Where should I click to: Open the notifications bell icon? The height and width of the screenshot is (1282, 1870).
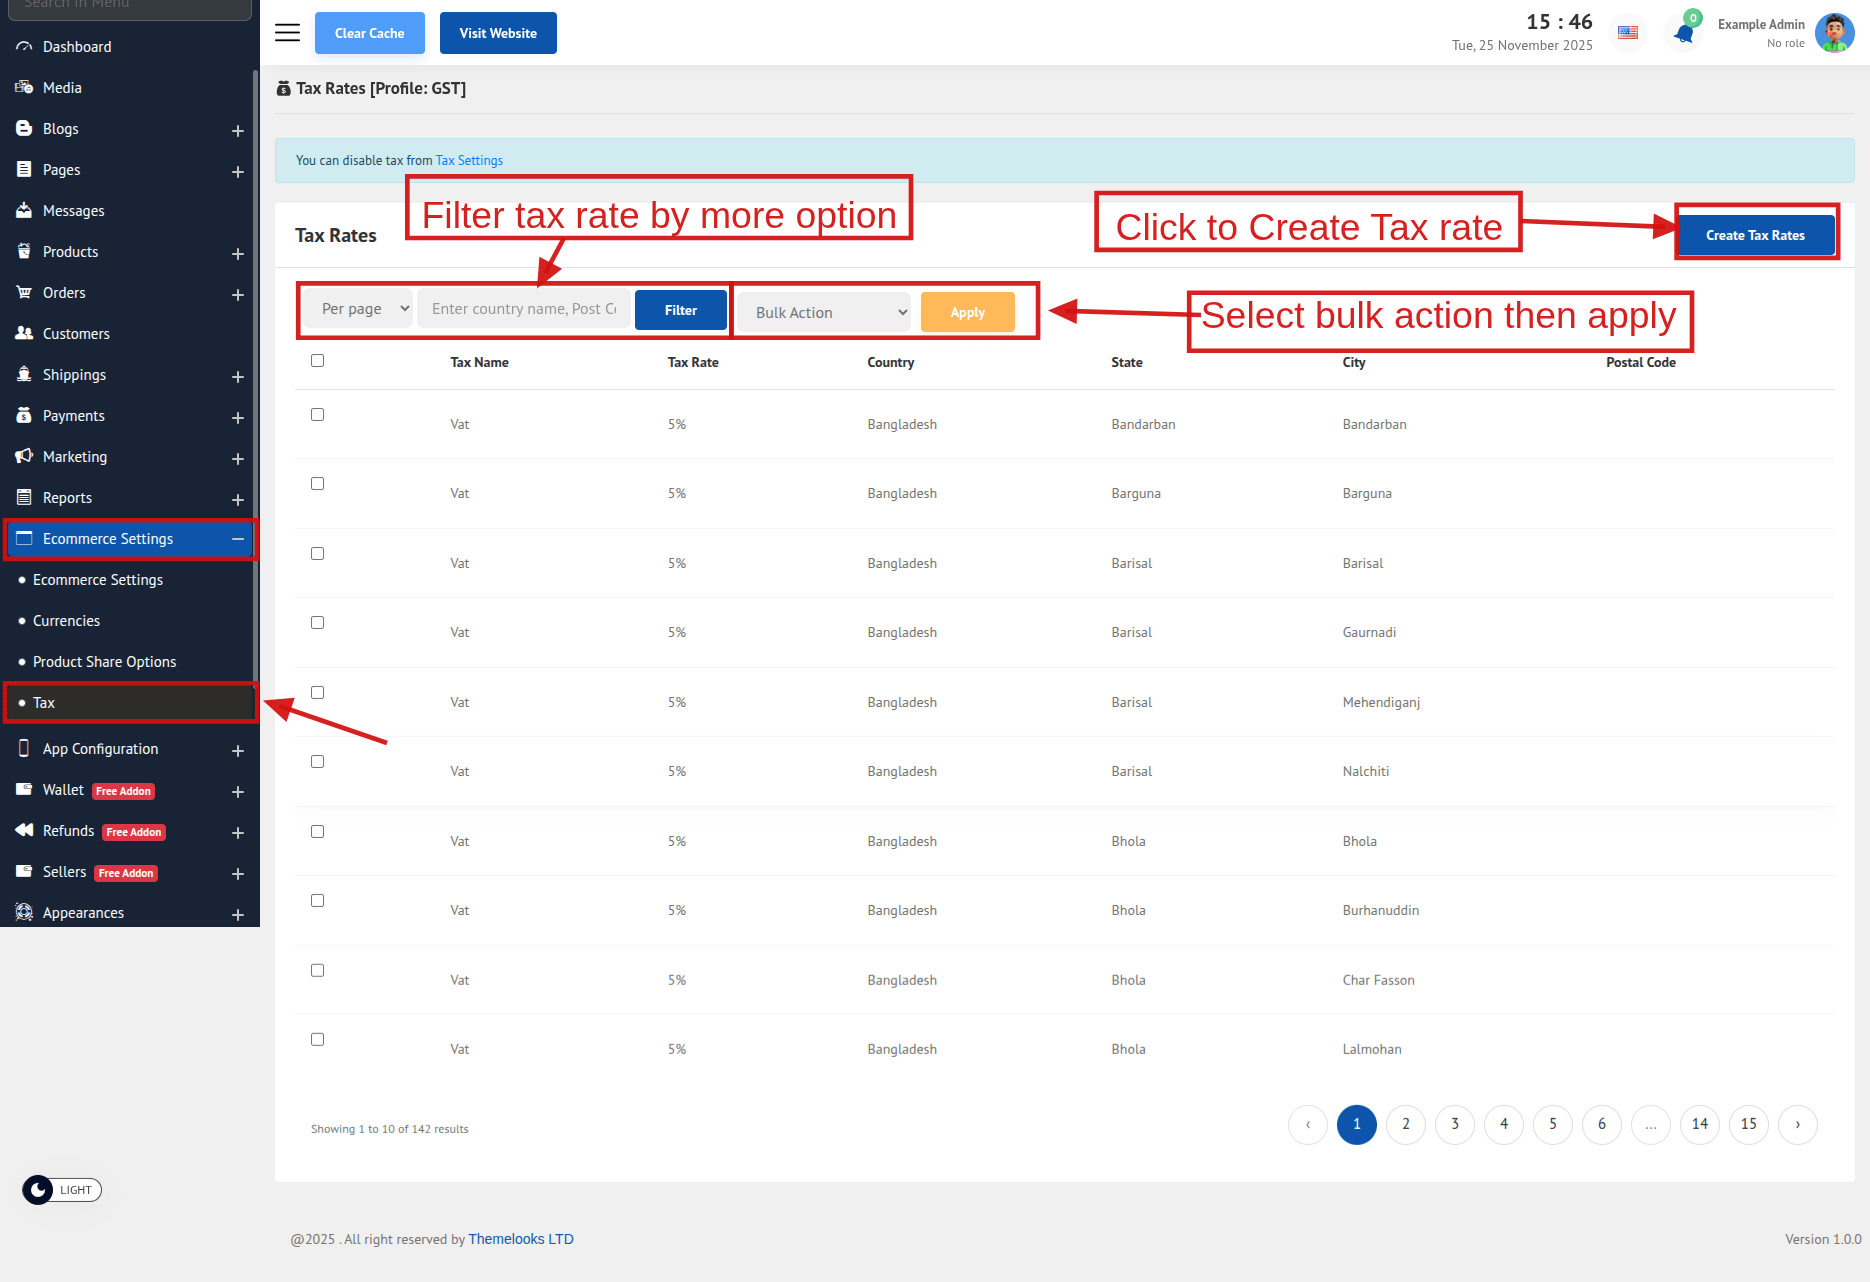pyautogui.click(x=1684, y=33)
